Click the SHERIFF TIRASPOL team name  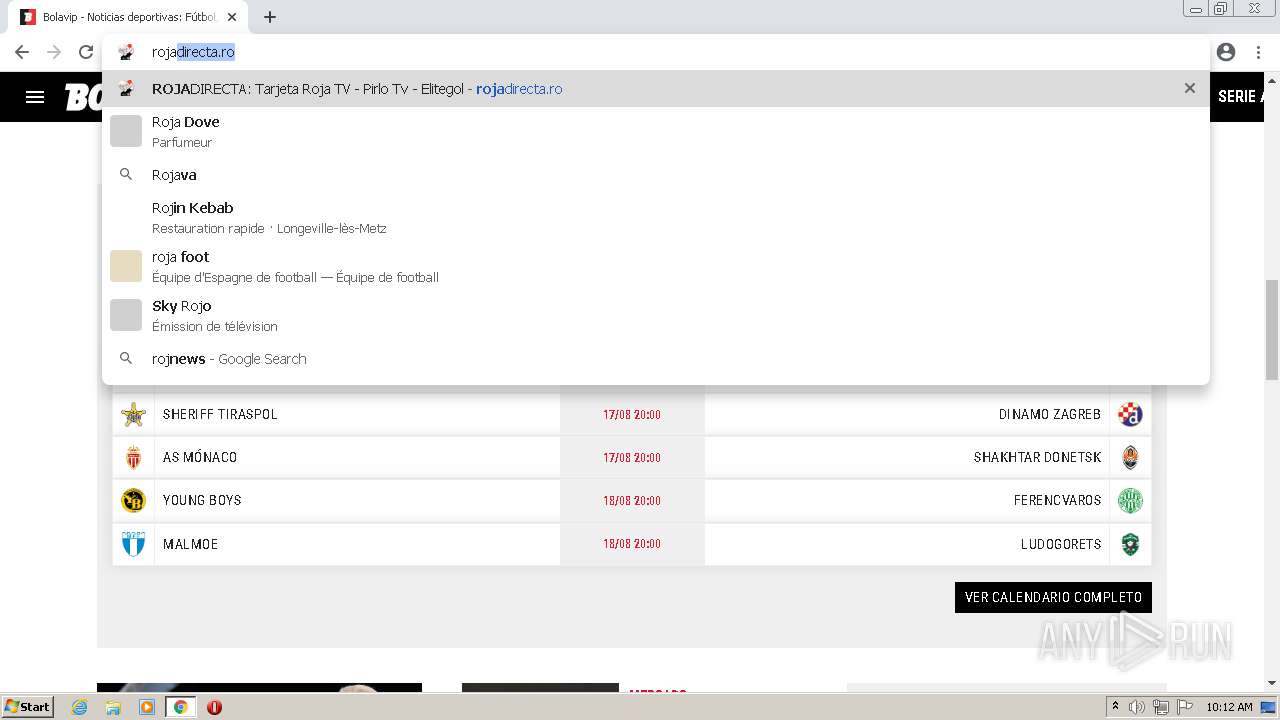click(220, 414)
